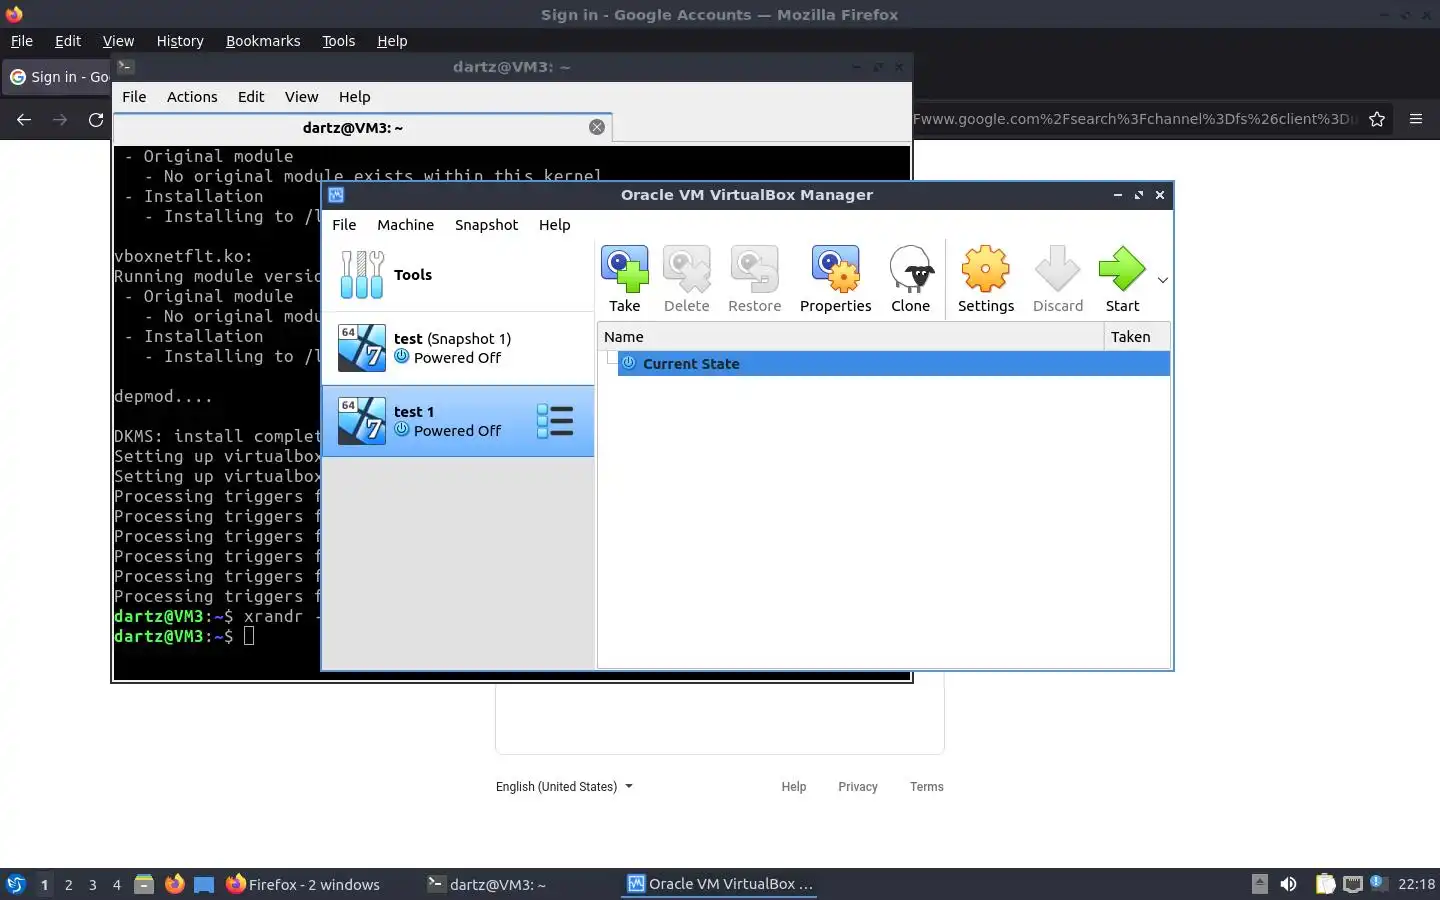Click Oracle VM VirtualBox taskbar entry
This screenshot has height=900, width=1440.
tap(719, 884)
